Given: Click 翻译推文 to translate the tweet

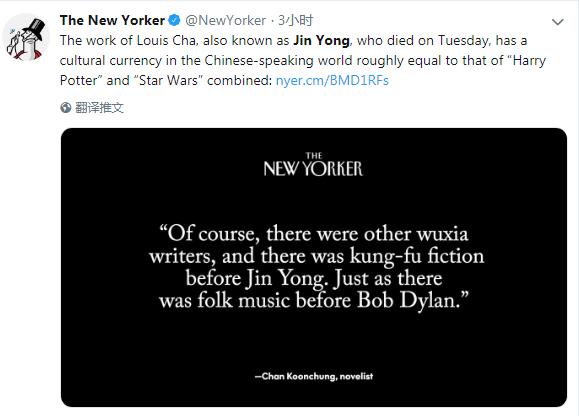Looking at the screenshot, I should point(99,108).
